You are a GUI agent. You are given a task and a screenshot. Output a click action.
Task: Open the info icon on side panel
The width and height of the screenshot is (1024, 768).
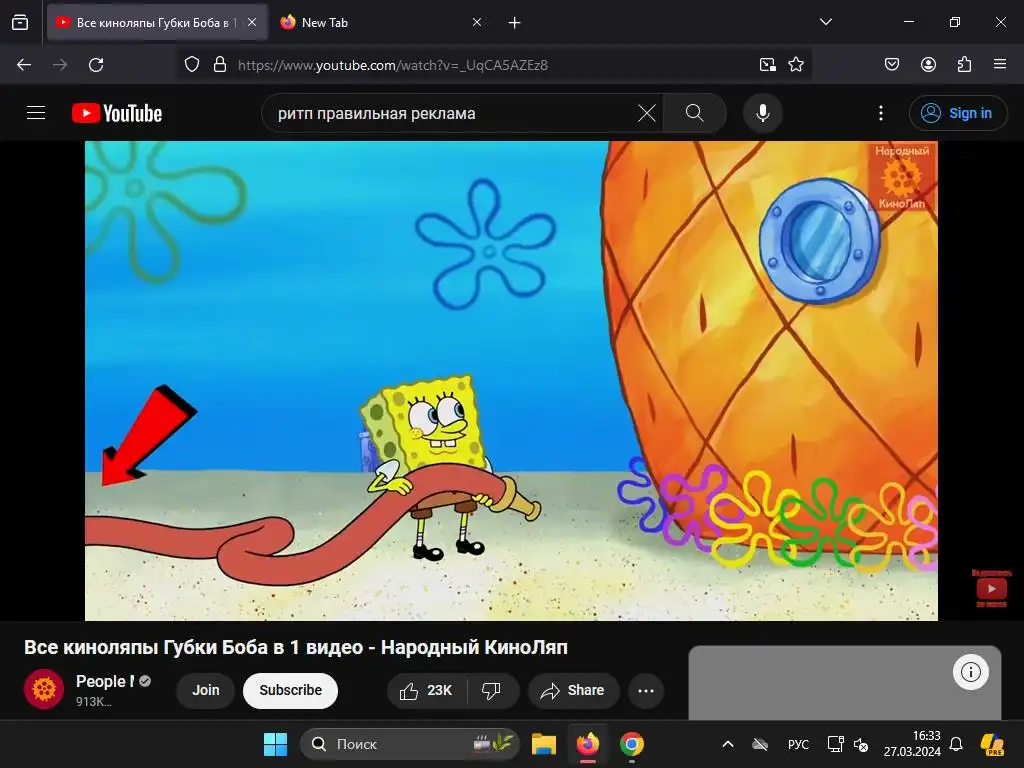970,672
